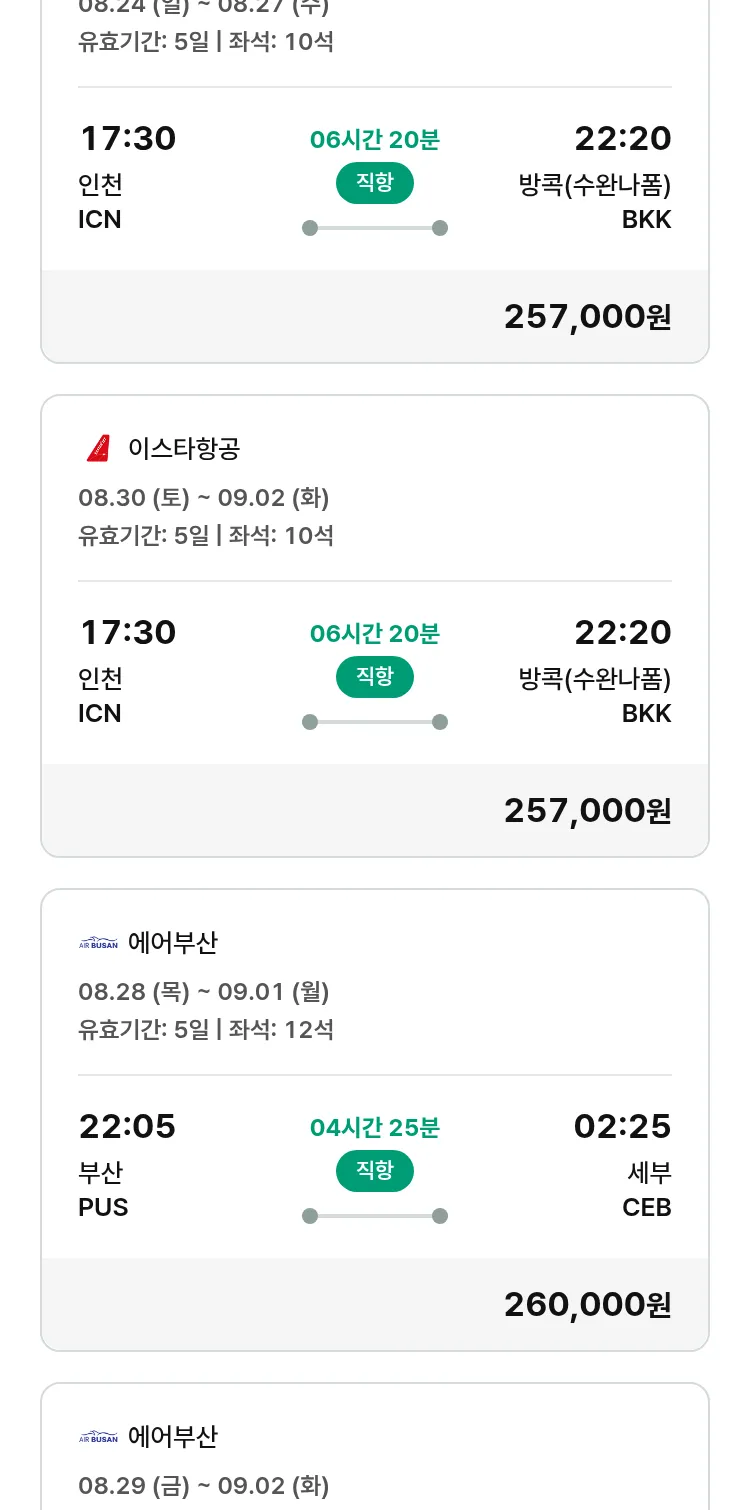This screenshot has height=1510, width=750.
Task: Tap the 직항 badge on the 08.30 Eastar flight
Action: (375, 677)
